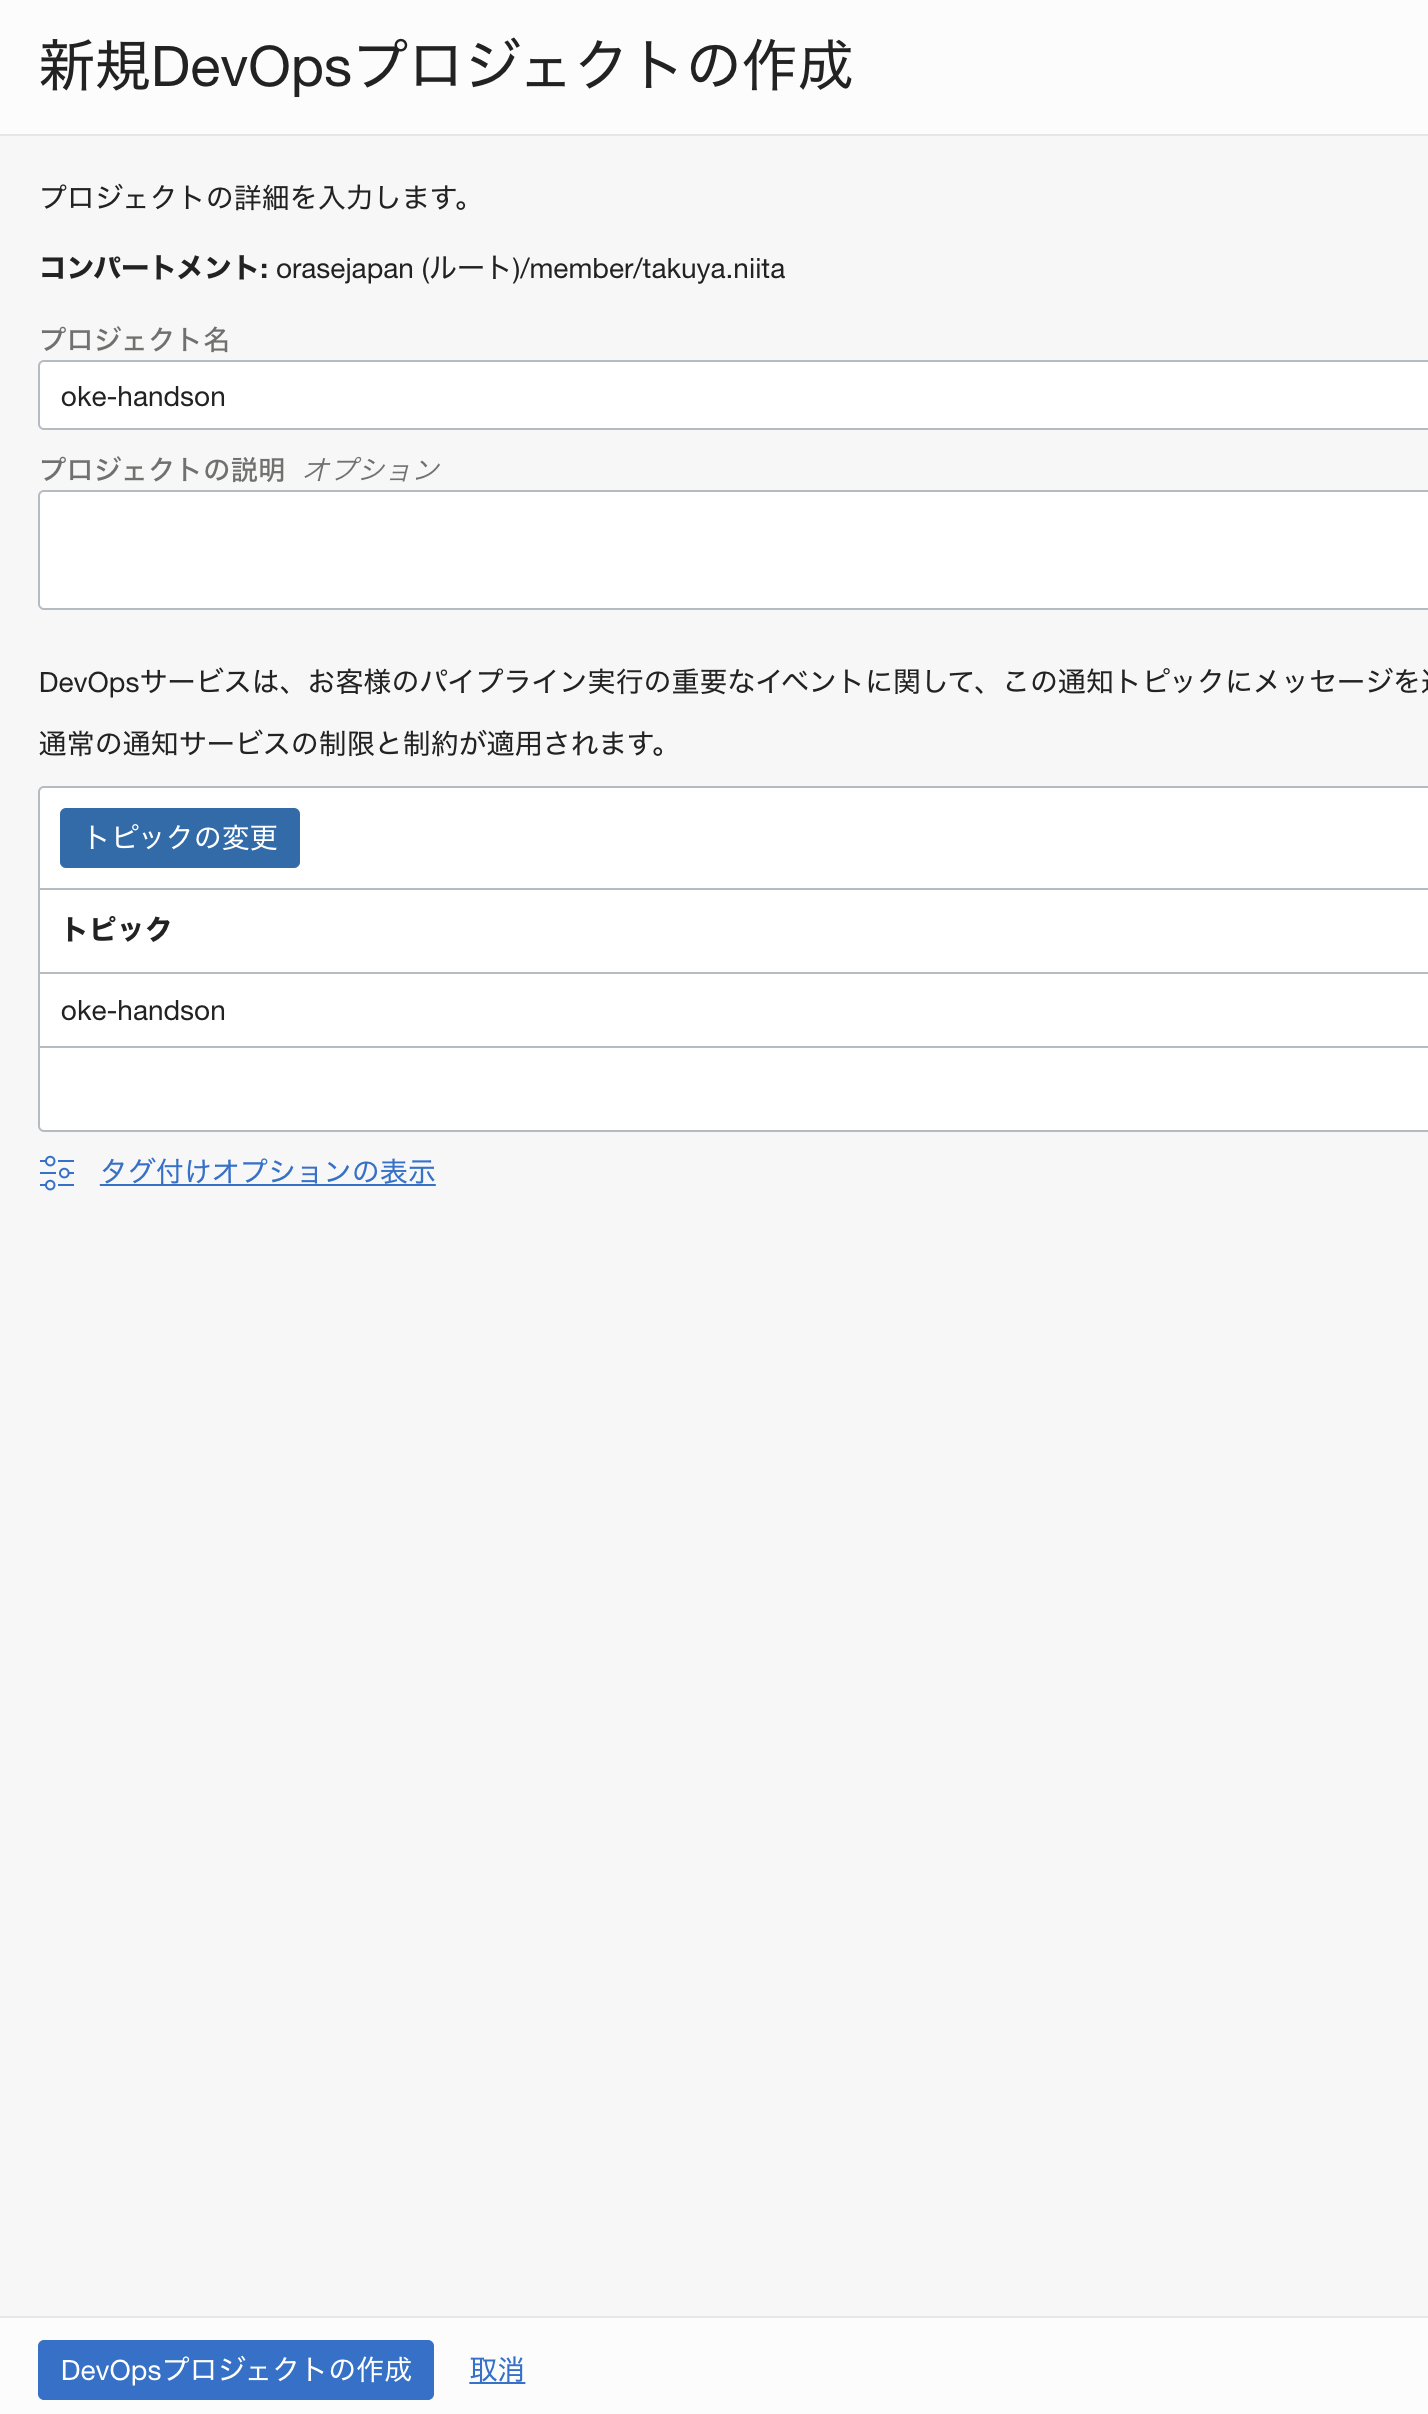The width and height of the screenshot is (1428, 2414).
Task: Click the italic オプション hint text
Action: pos(372,469)
